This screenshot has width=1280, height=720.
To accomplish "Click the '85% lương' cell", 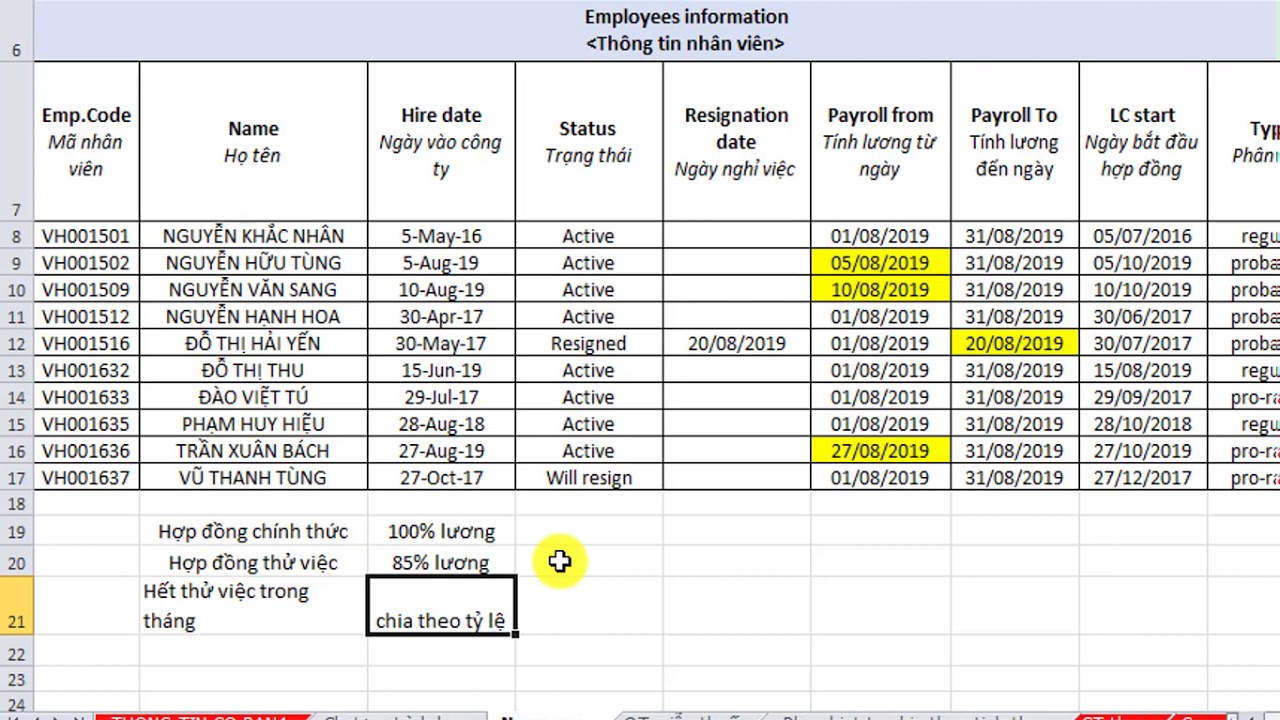I will click(x=441, y=563).
